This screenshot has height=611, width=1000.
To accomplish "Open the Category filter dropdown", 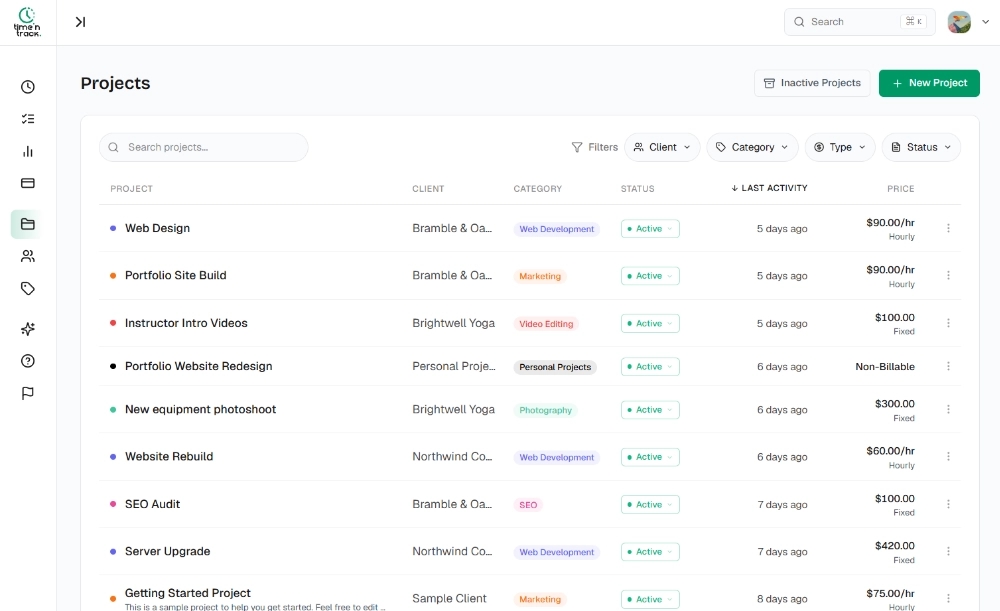I will 752,147.
